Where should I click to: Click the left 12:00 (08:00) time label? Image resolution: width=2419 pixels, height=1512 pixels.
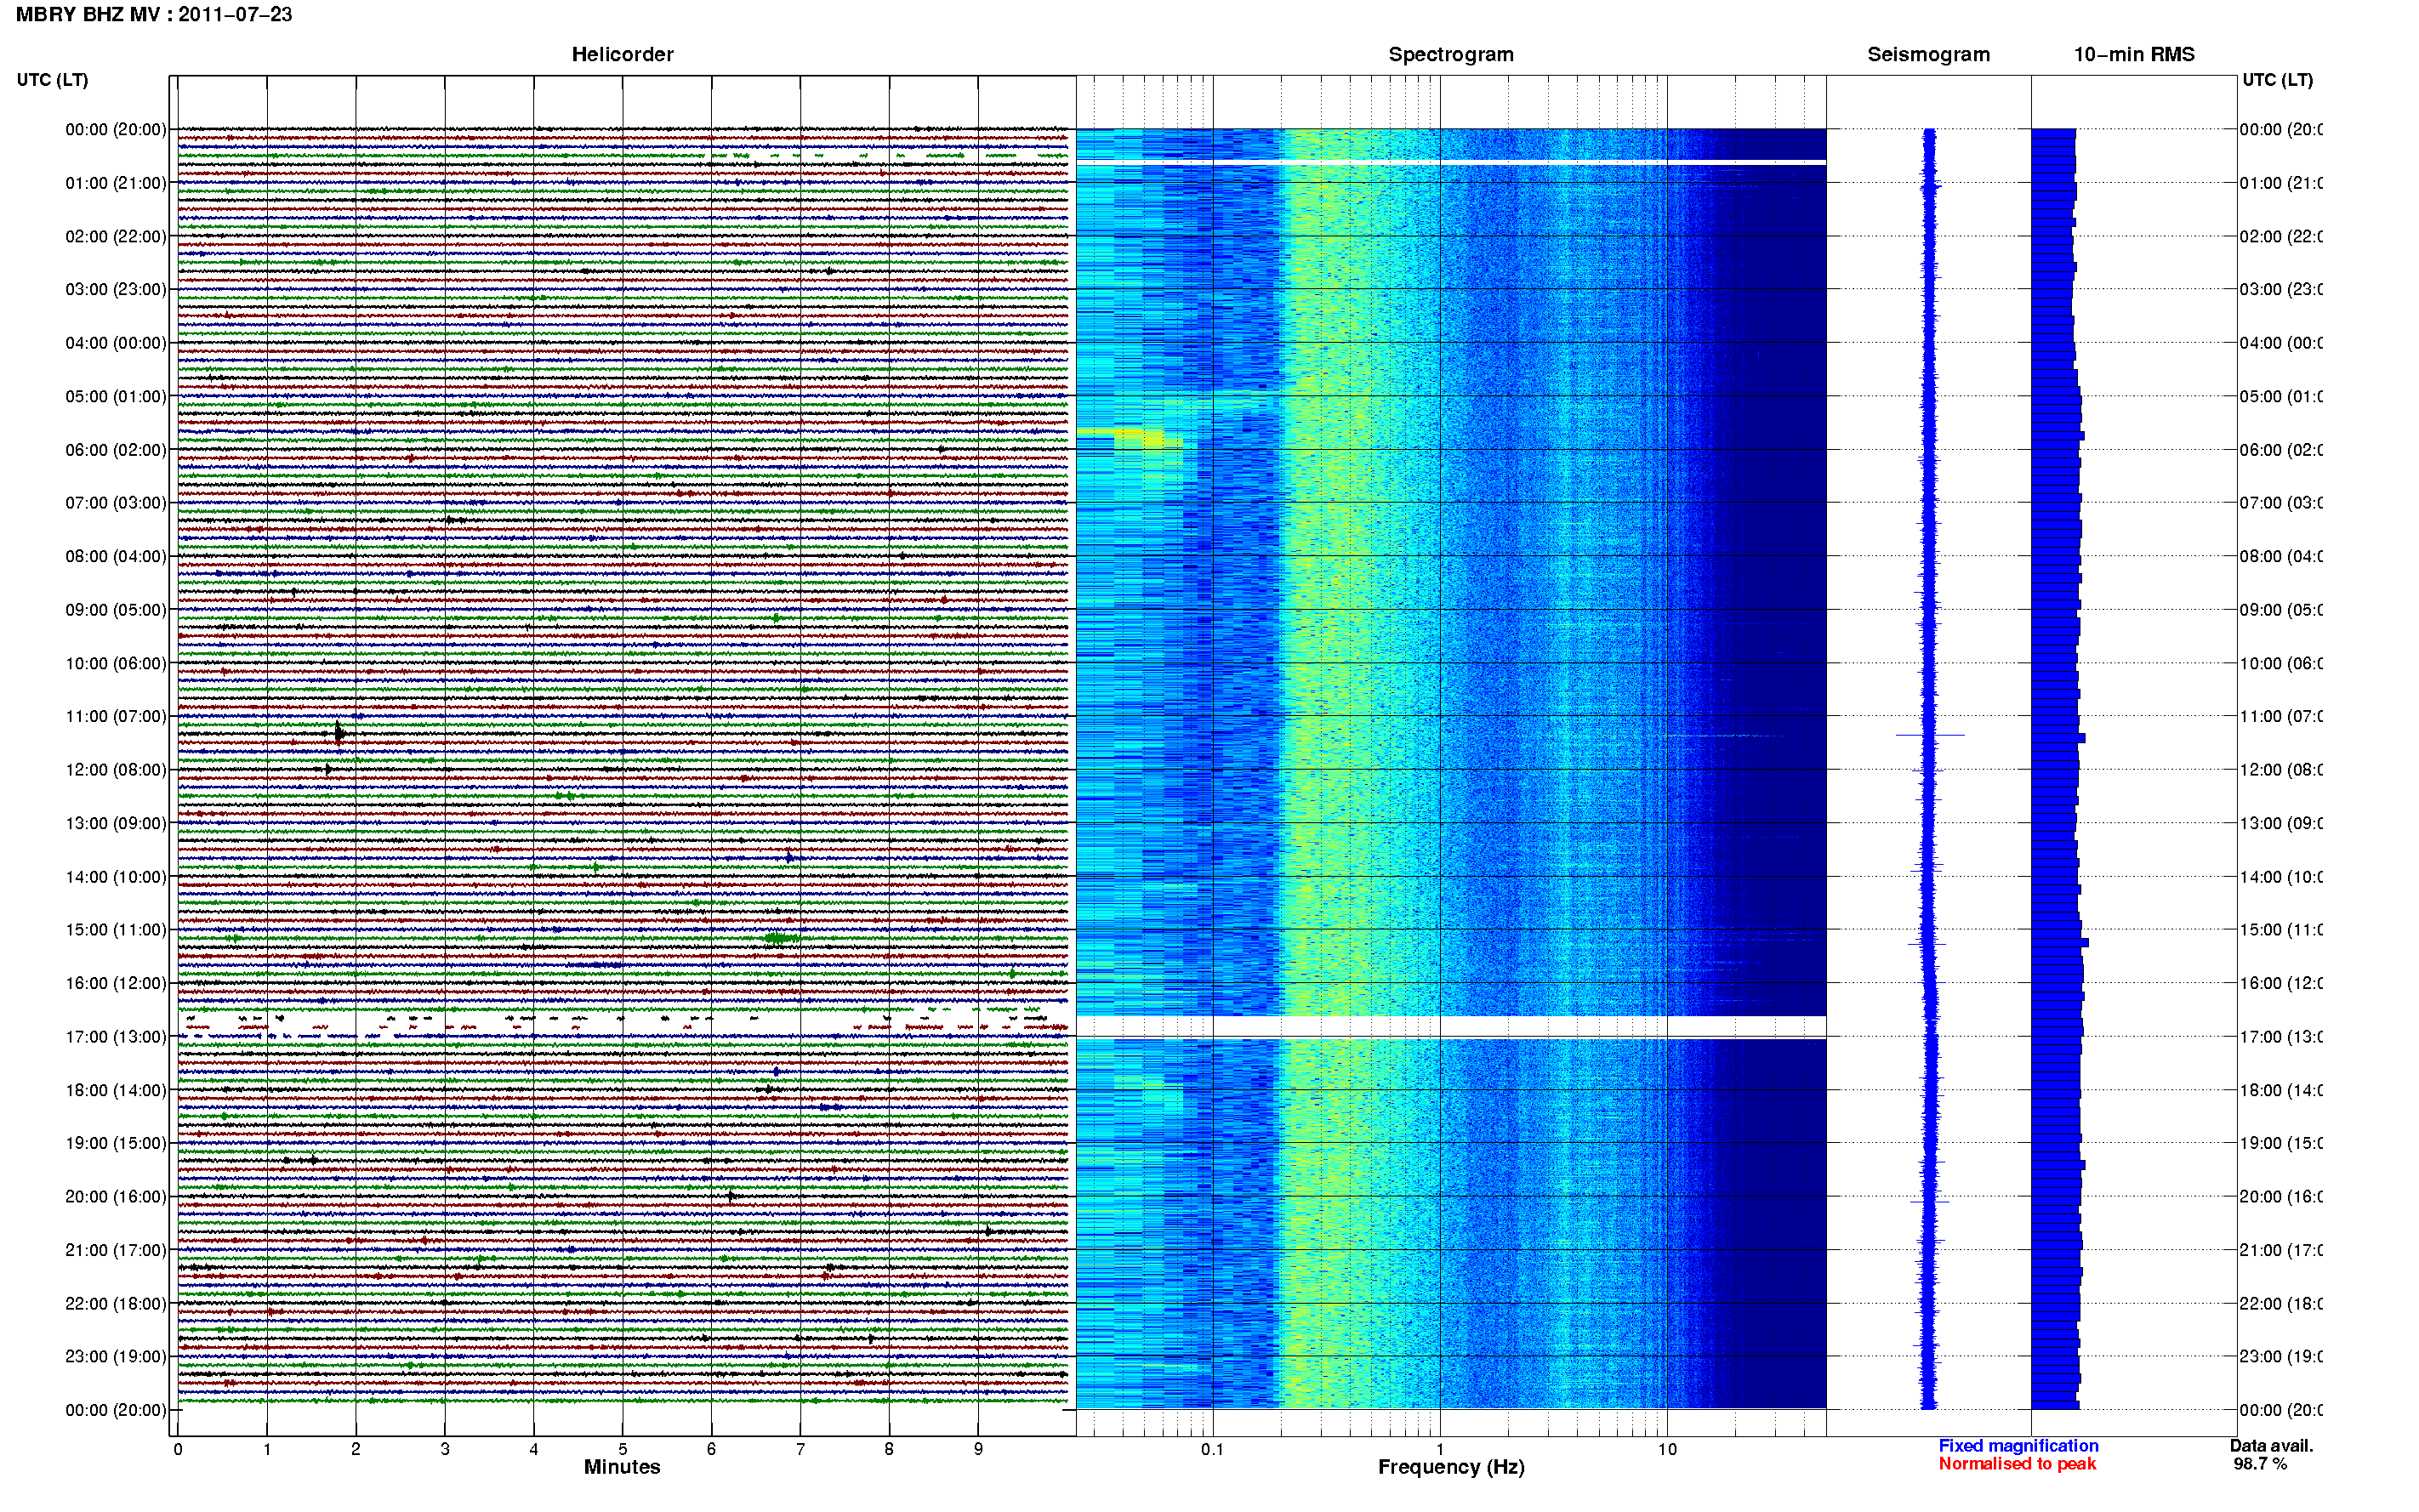click(x=116, y=769)
